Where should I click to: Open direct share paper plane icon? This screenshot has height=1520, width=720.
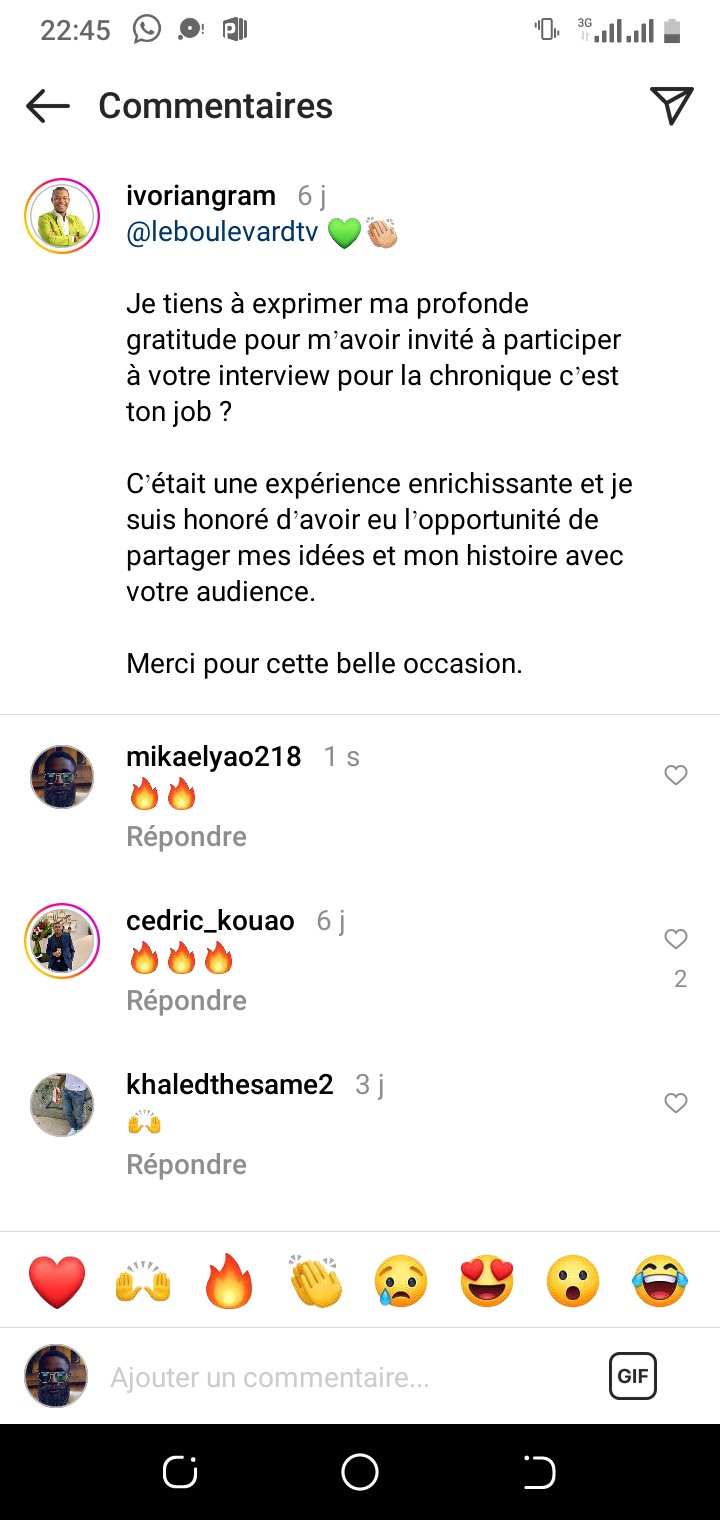pos(671,105)
